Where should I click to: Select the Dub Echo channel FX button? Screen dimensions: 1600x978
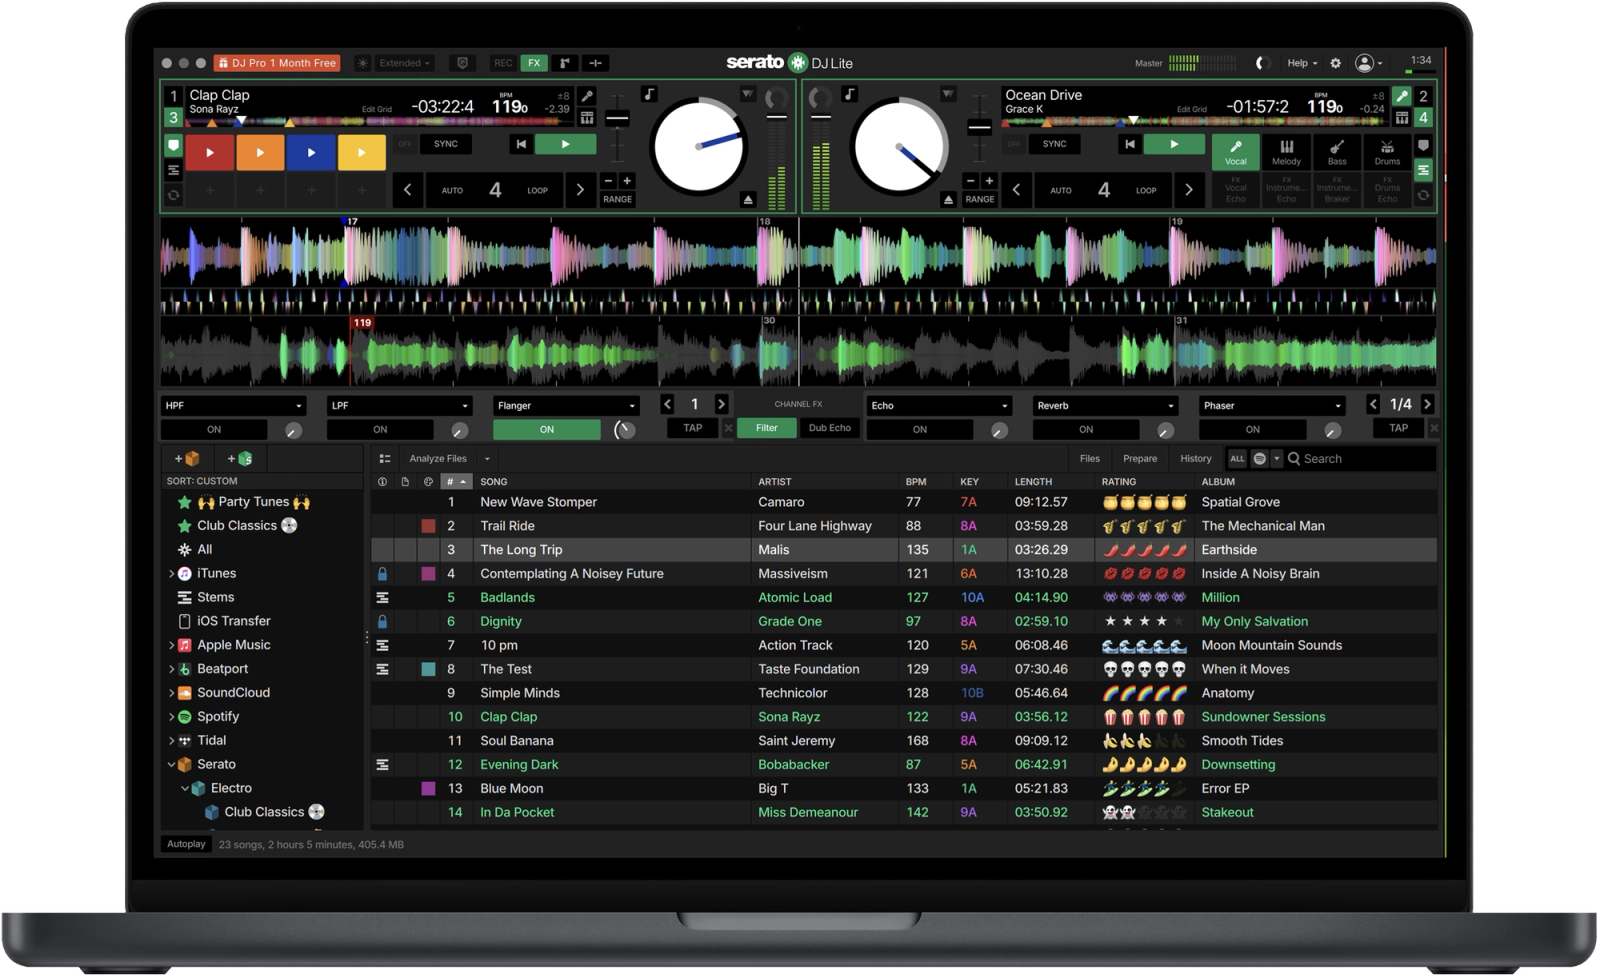coord(829,428)
